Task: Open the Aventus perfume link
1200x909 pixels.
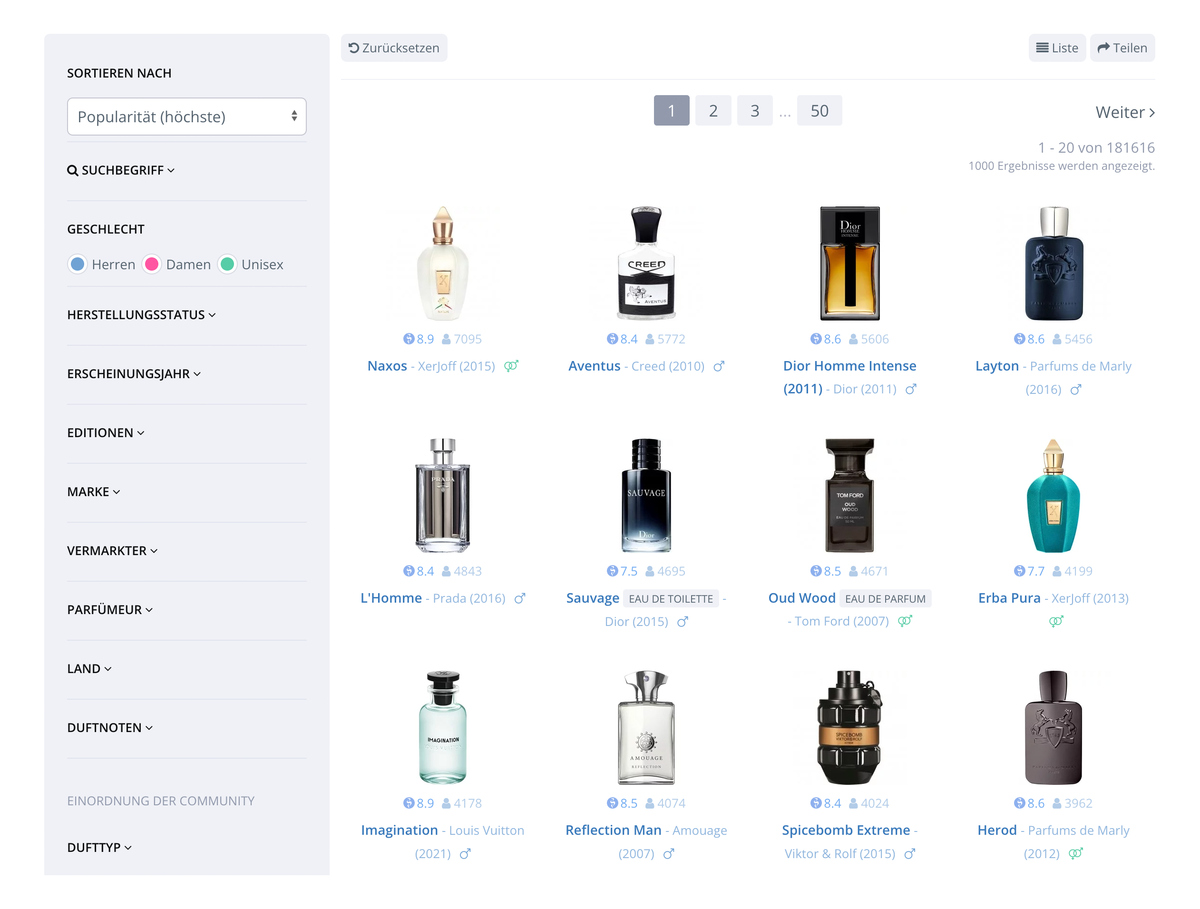Action: pos(594,366)
